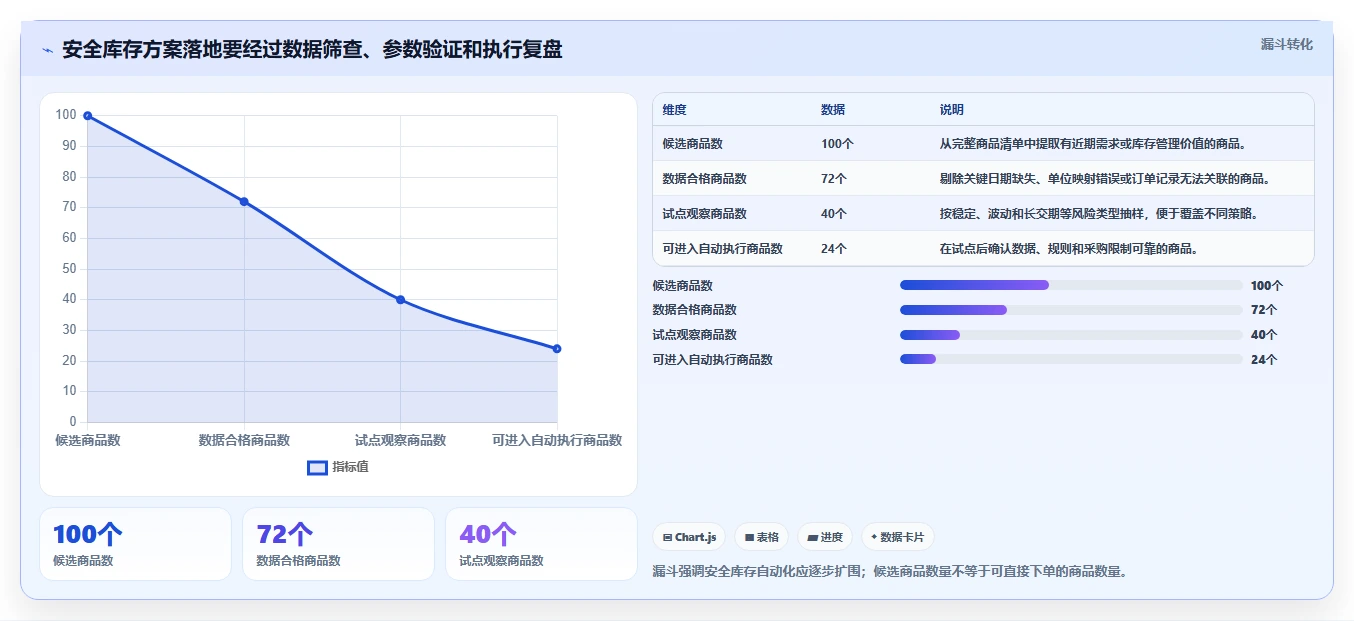The height and width of the screenshot is (621, 1354).
Task: Click the 试点观察商品数 table row label
Action: point(705,214)
